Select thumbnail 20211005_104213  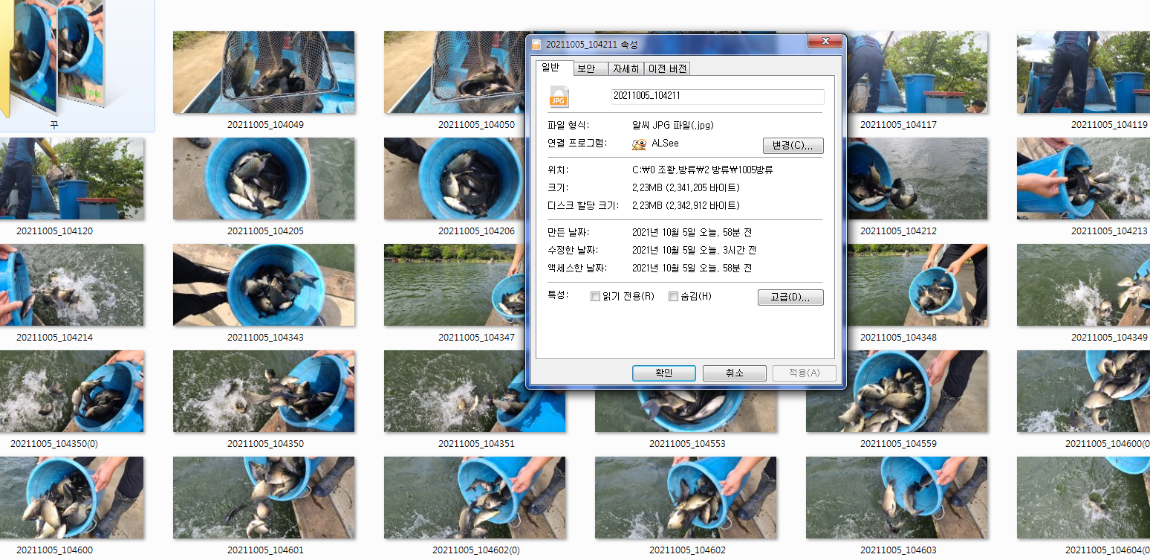1083,179
